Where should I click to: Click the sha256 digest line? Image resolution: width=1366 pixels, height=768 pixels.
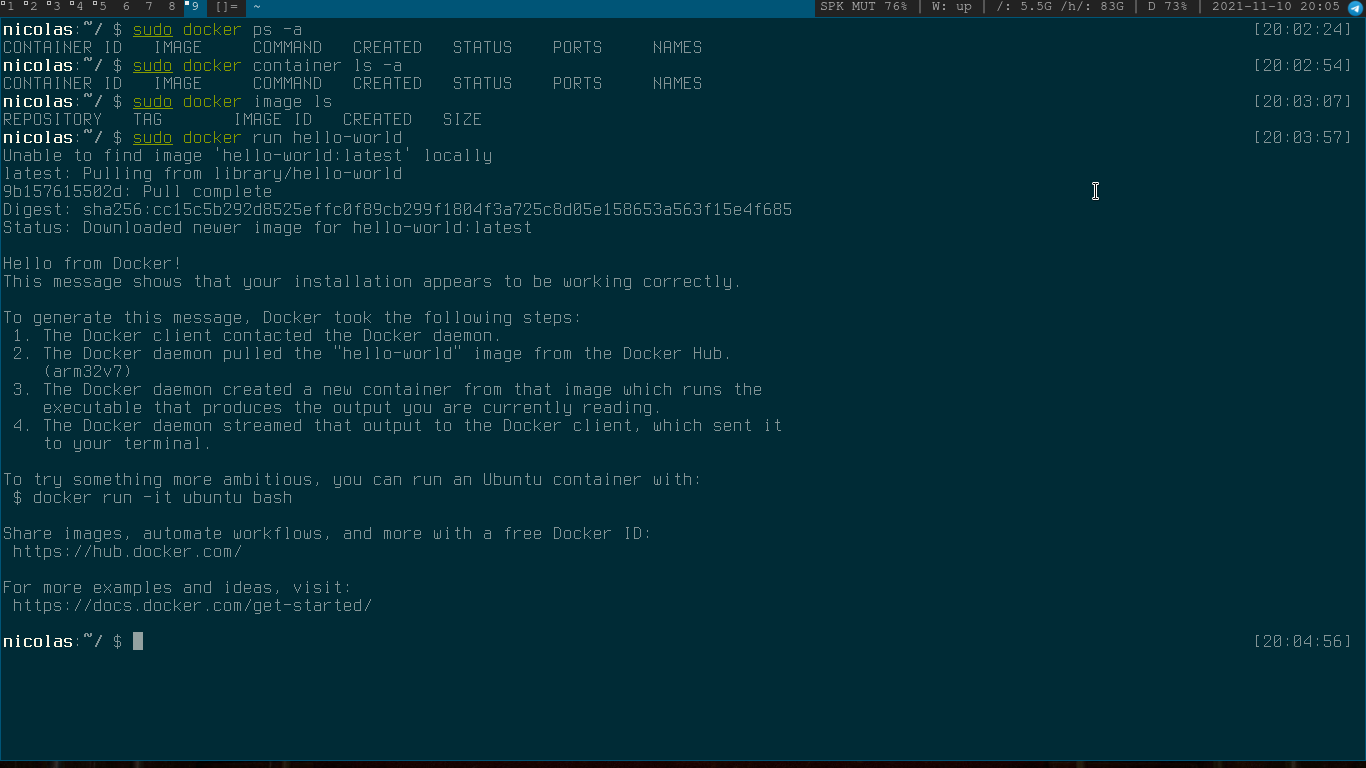[397, 210]
